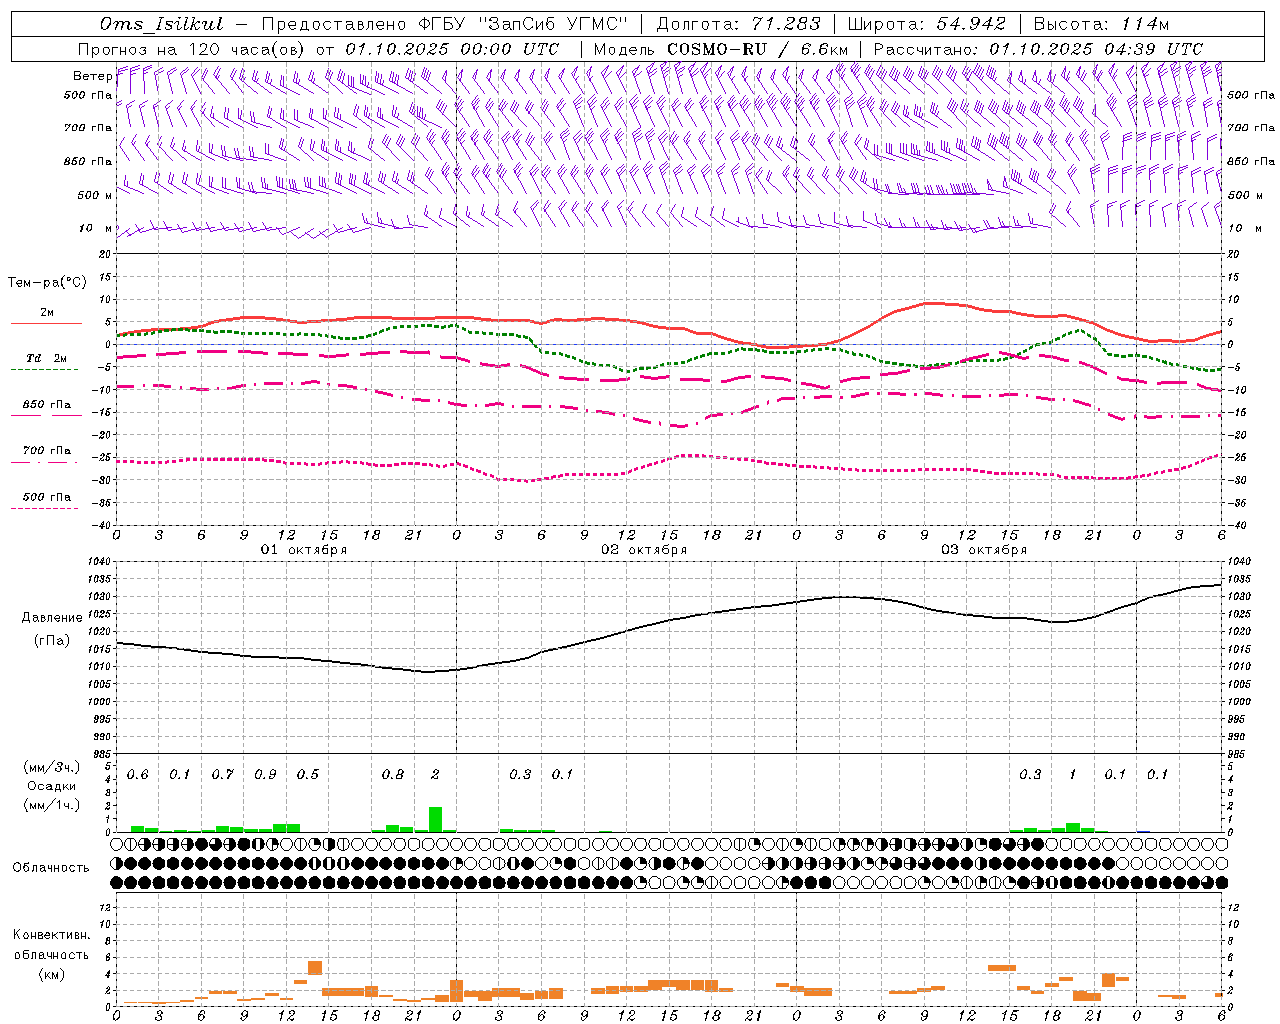Image resolution: width=1280 pixels, height=1024 pixels.
Task: Select the text Прогноз на 120 часа(ов)
Action: coord(192,49)
